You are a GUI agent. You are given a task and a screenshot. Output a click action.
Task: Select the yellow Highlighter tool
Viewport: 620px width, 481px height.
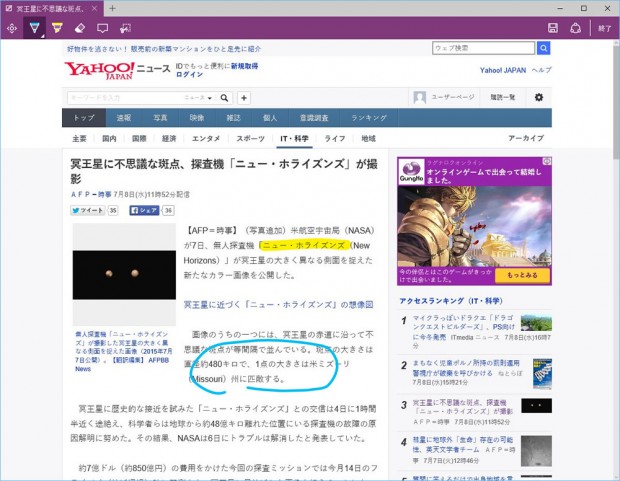tap(57, 28)
